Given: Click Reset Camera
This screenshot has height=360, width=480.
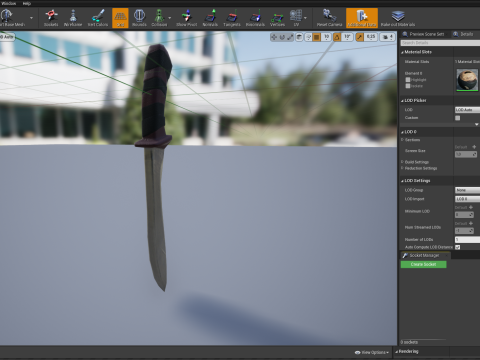Looking at the screenshot, I should click(x=329, y=18).
